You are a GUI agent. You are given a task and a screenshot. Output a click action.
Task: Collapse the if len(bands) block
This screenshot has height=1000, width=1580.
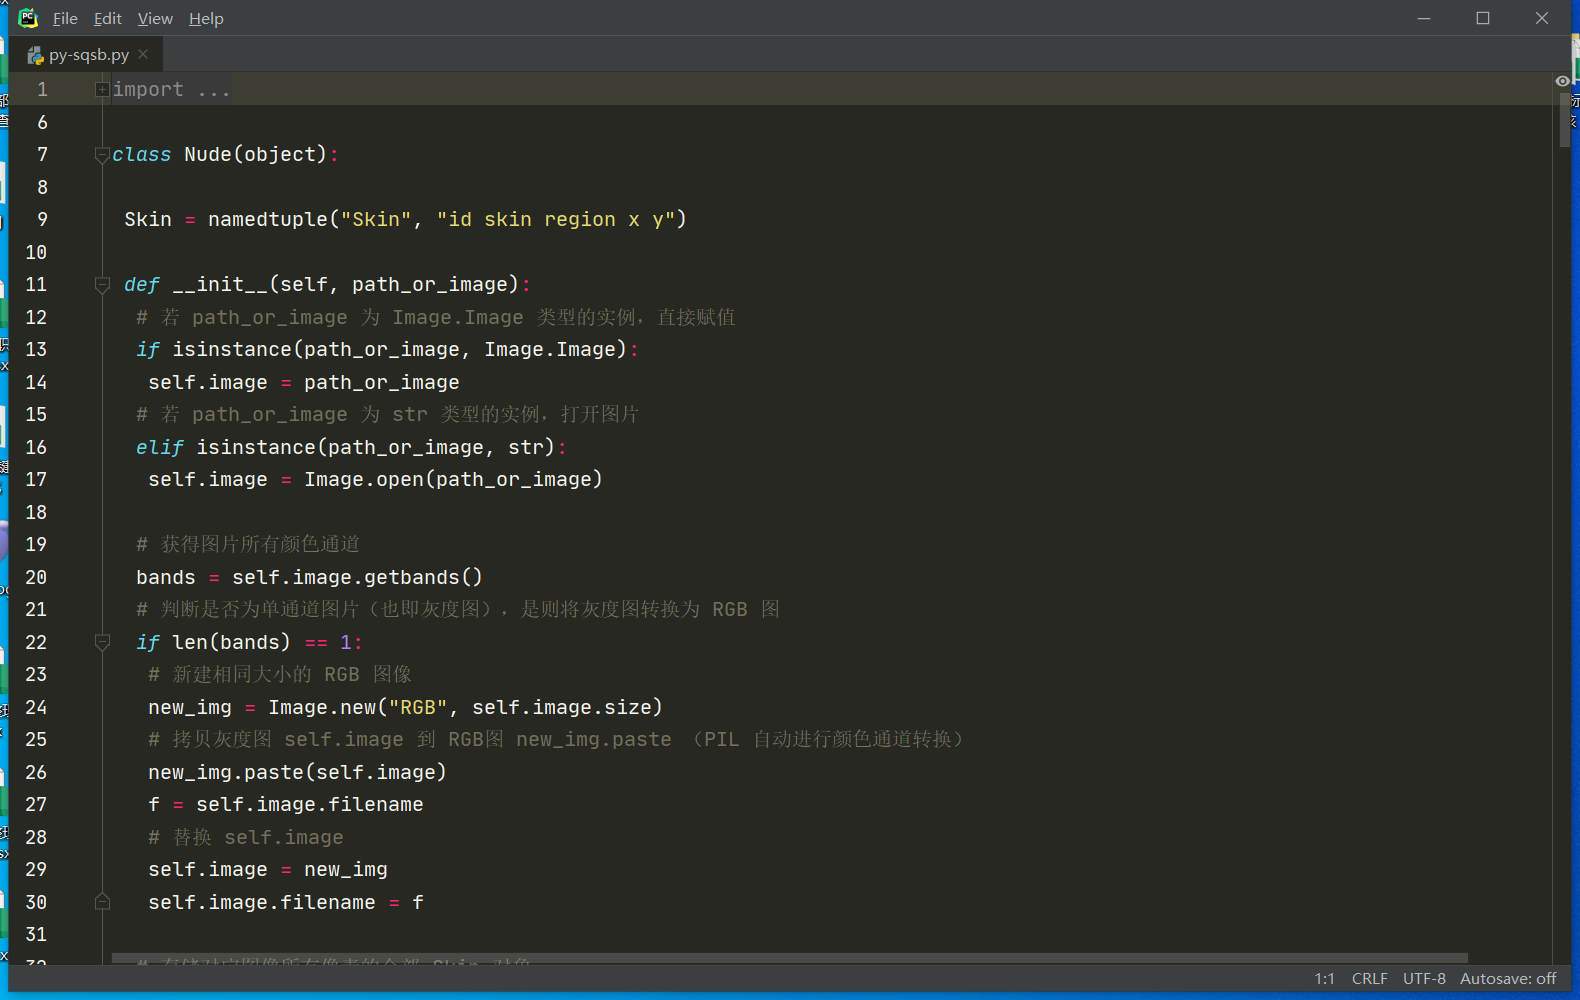[102, 642]
